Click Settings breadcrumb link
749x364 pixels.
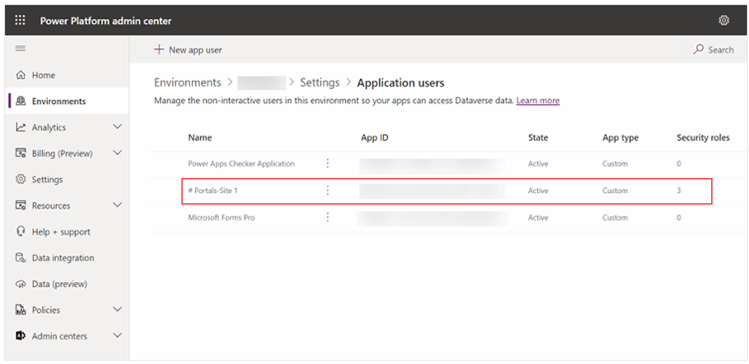pyautogui.click(x=320, y=83)
